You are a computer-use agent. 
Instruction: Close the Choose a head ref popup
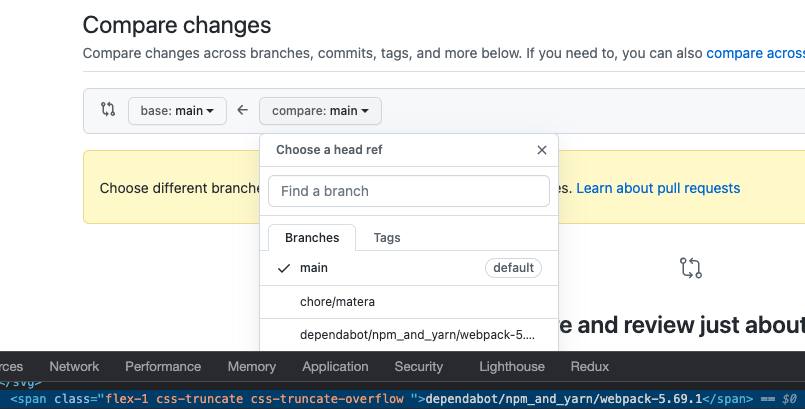tap(542, 150)
